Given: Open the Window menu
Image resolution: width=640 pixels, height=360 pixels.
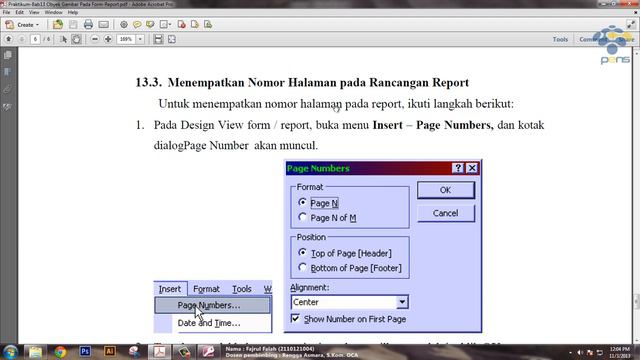Looking at the screenshot, I should pyautogui.click(x=53, y=12).
